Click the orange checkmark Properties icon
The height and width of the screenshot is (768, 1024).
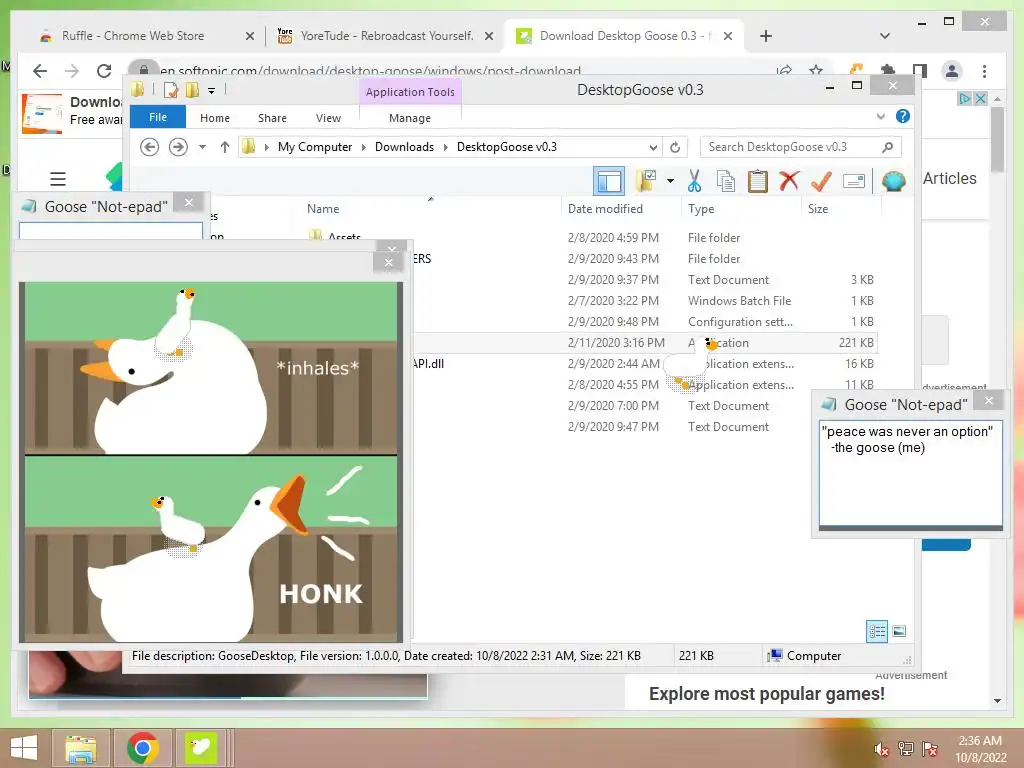[821, 181]
